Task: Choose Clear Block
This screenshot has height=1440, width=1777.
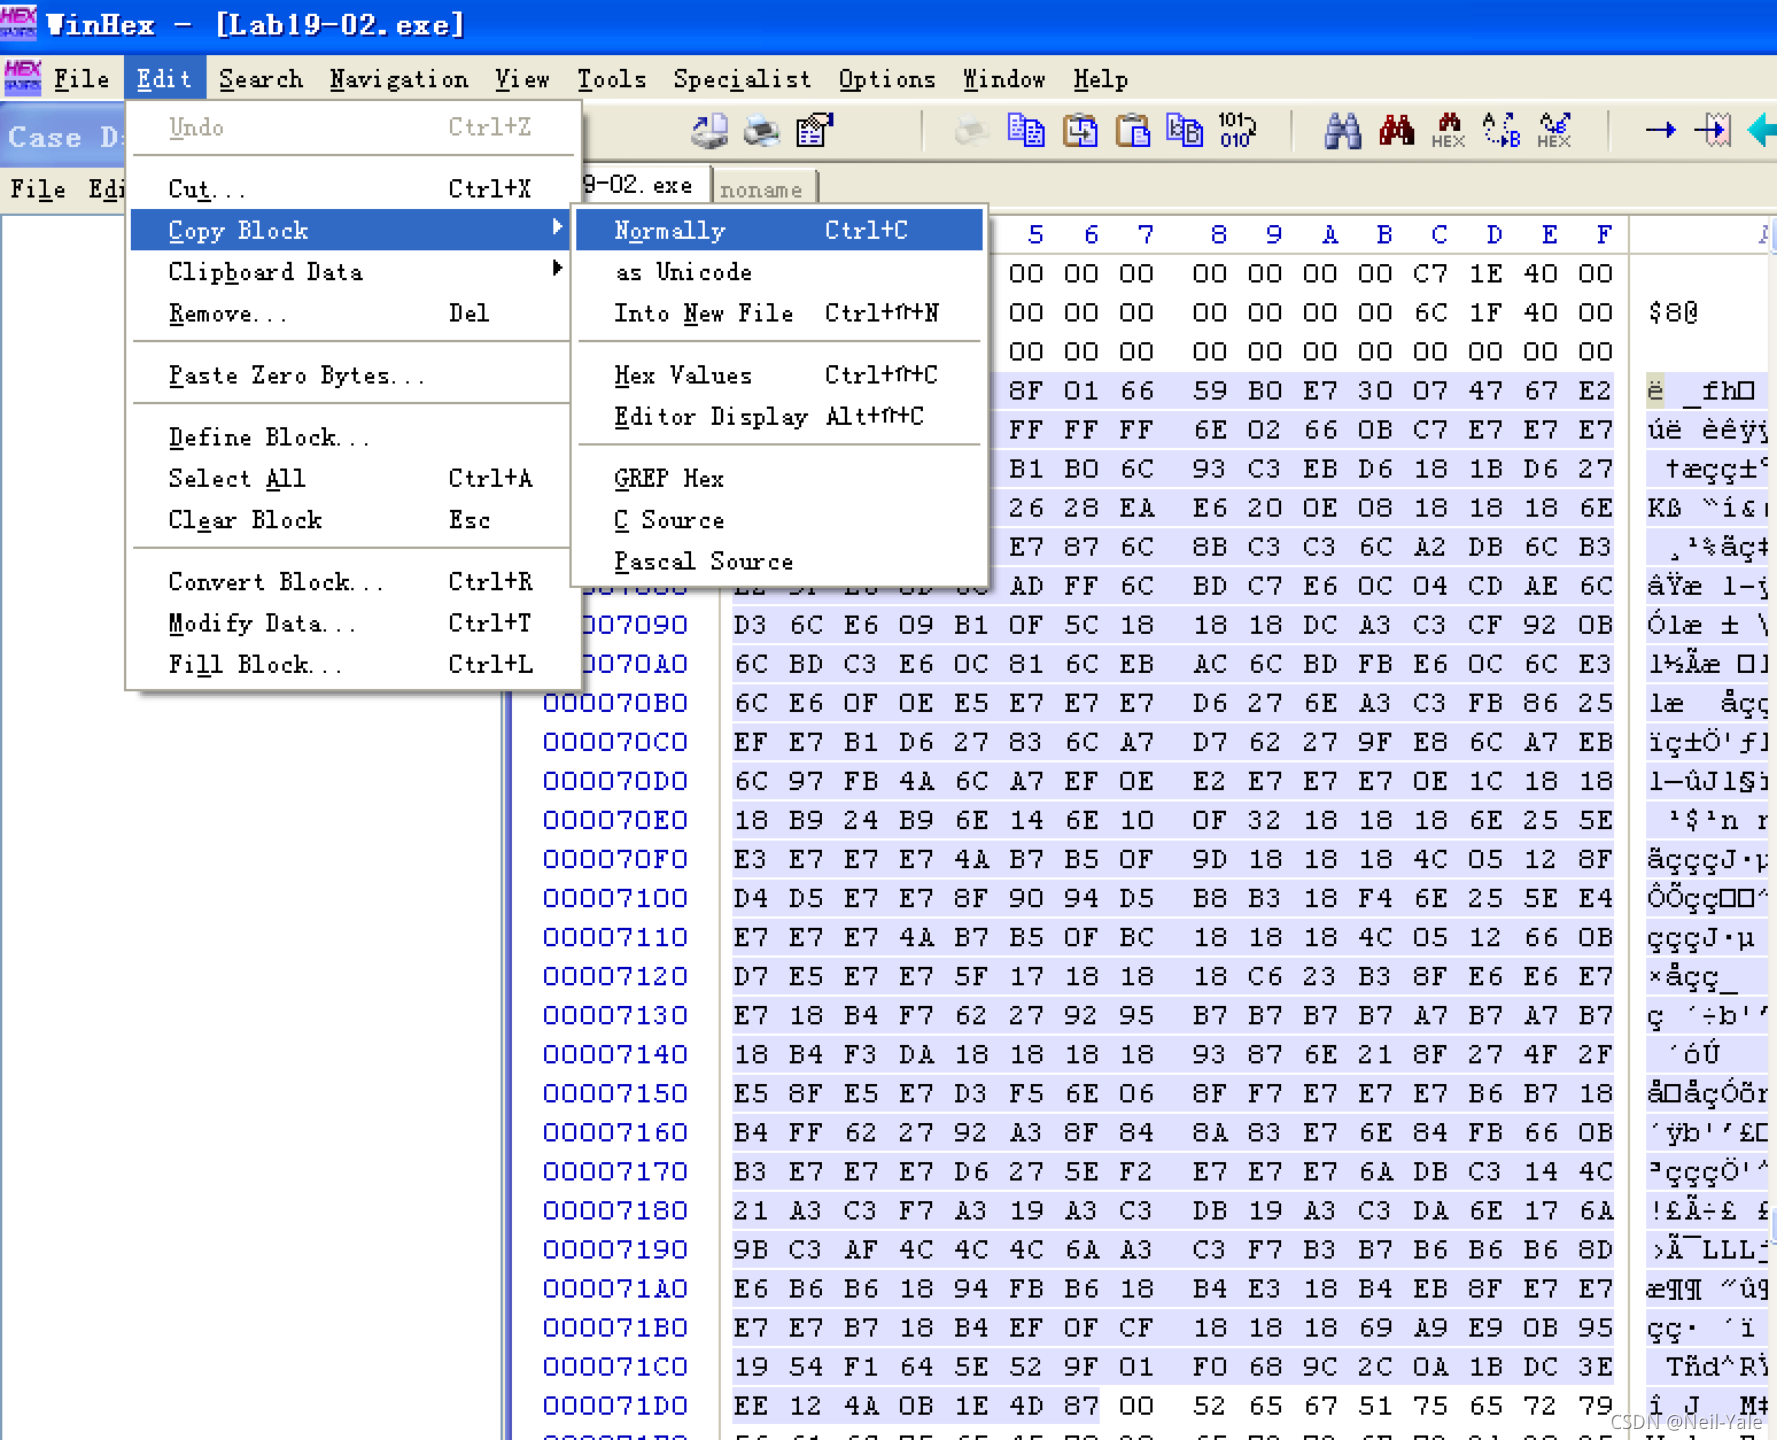Action: click(x=352, y=520)
